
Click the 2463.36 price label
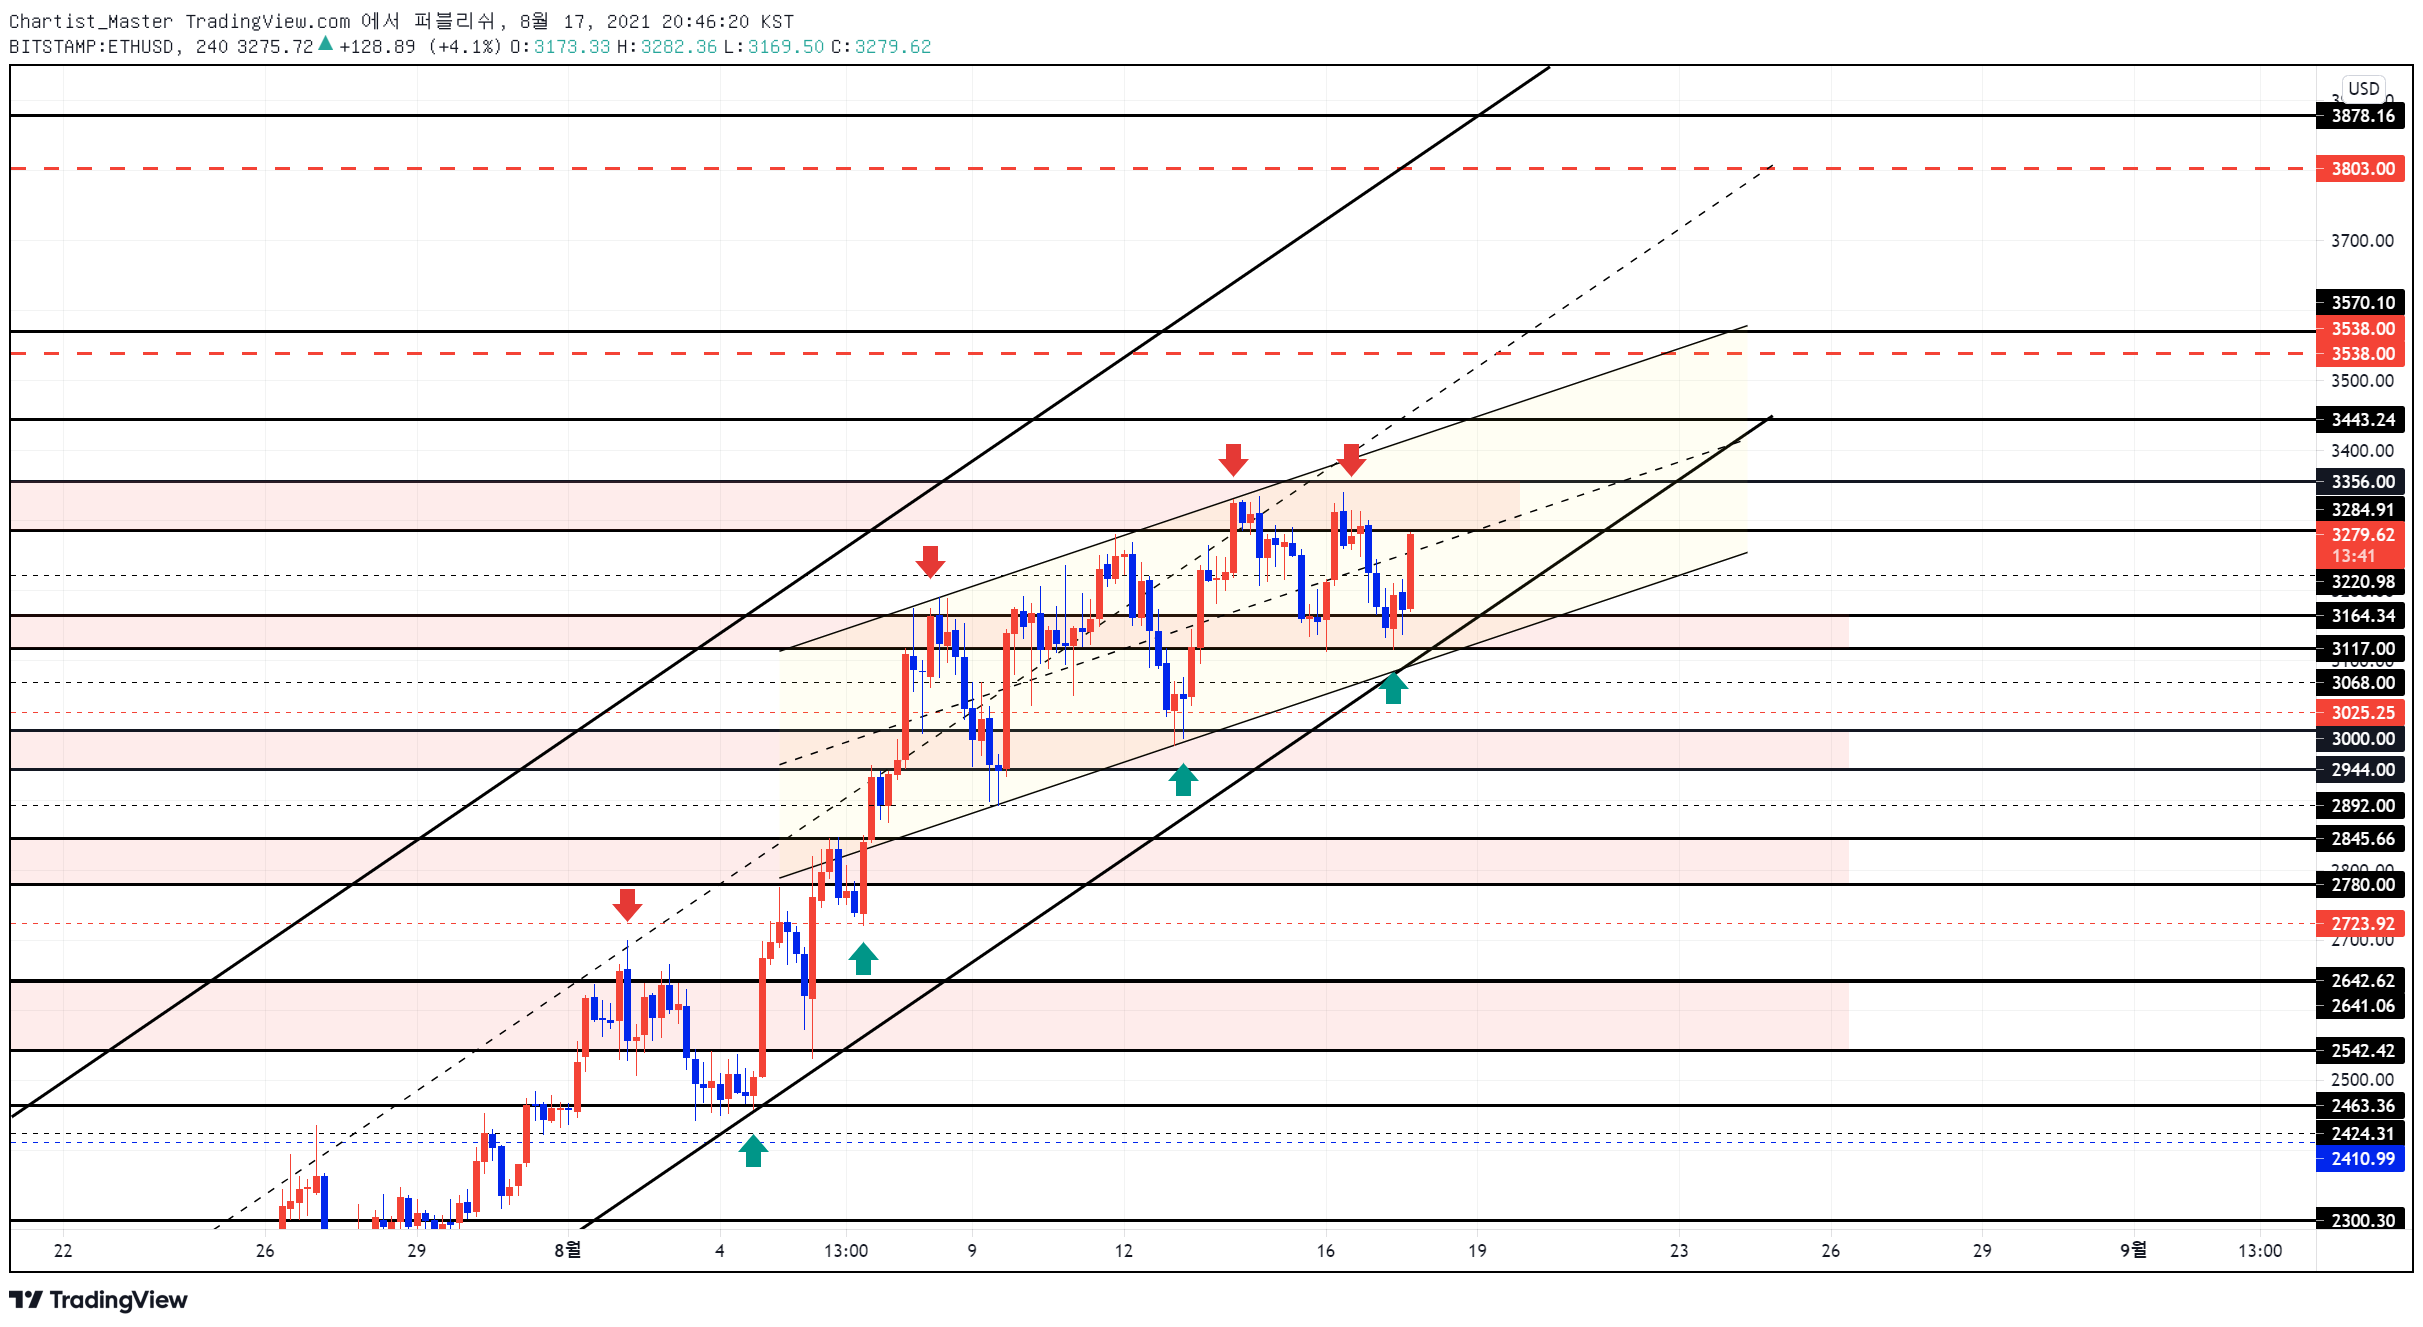point(2361,1106)
